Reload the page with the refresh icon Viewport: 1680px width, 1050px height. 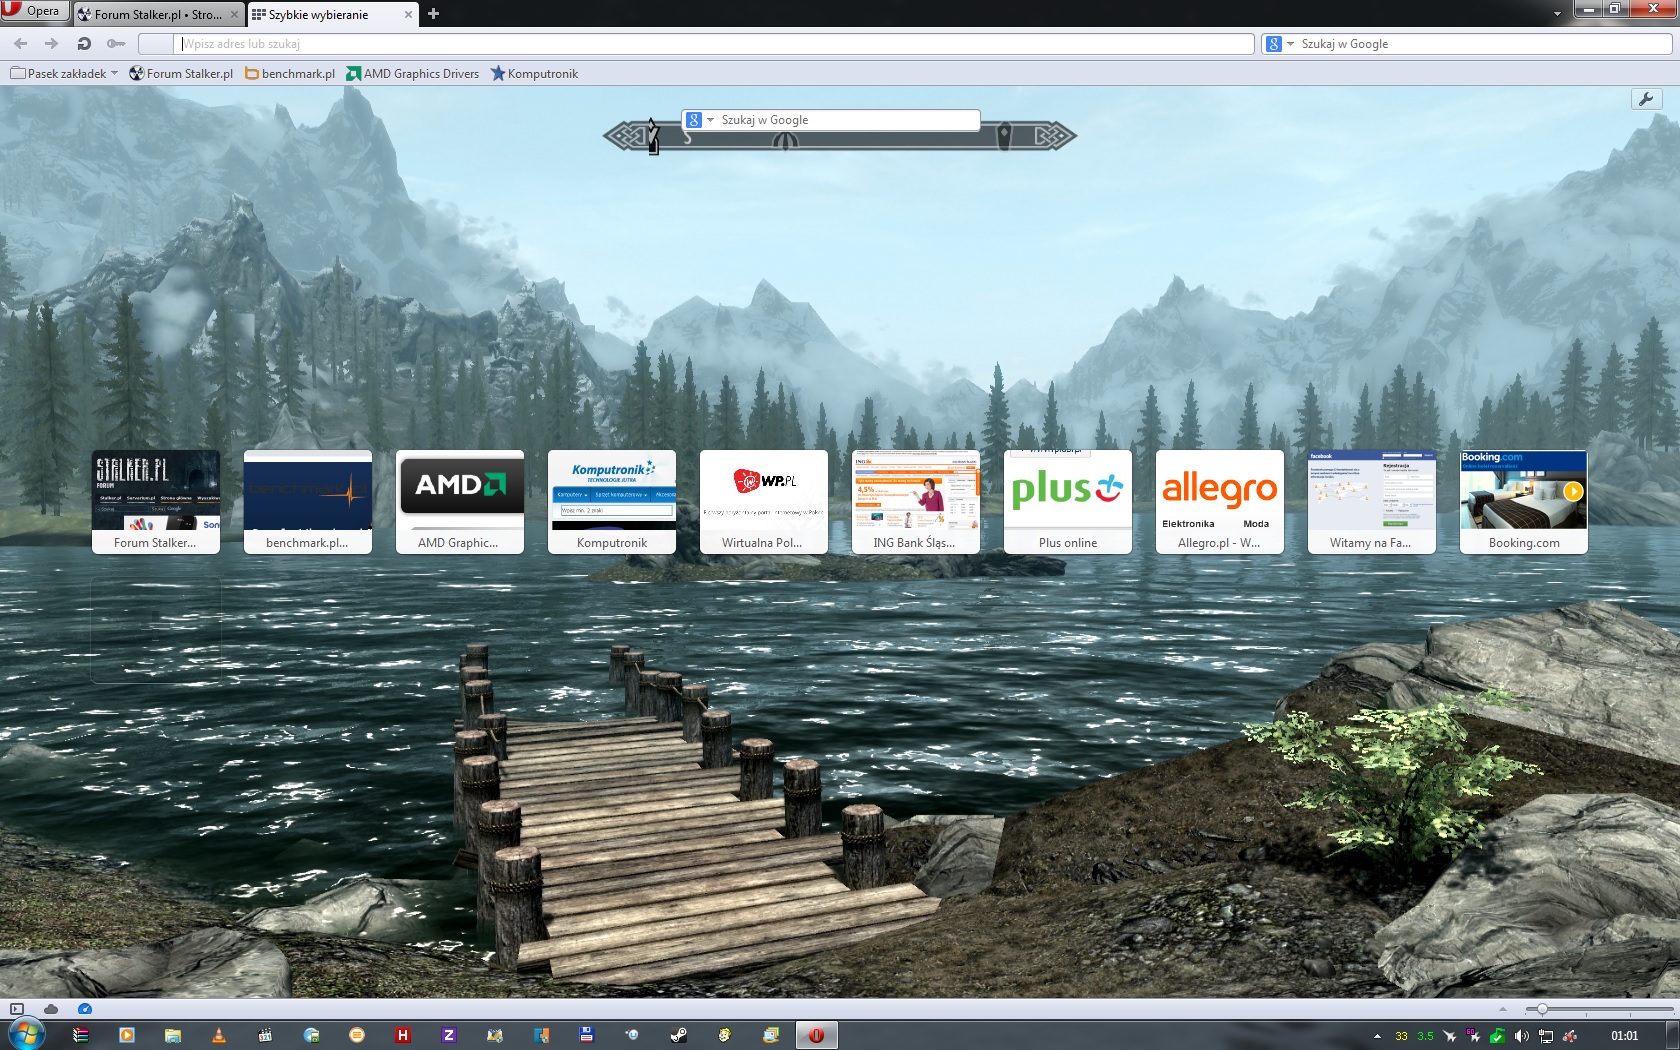(x=84, y=44)
